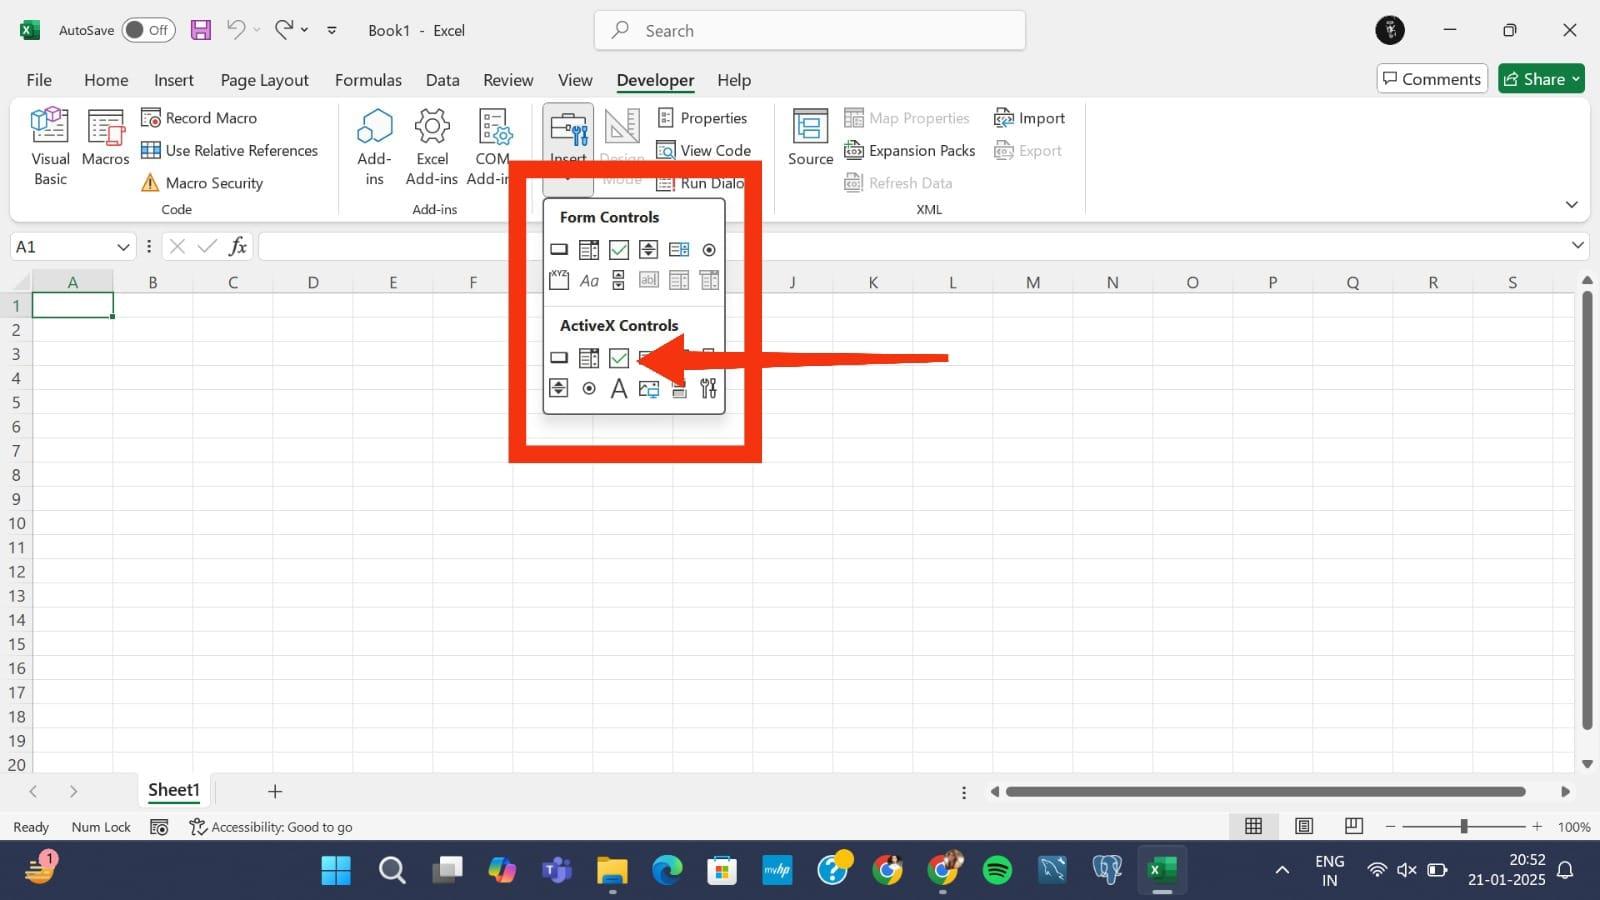Open the Add-ins button
This screenshot has width=1600, height=900.
click(x=374, y=147)
